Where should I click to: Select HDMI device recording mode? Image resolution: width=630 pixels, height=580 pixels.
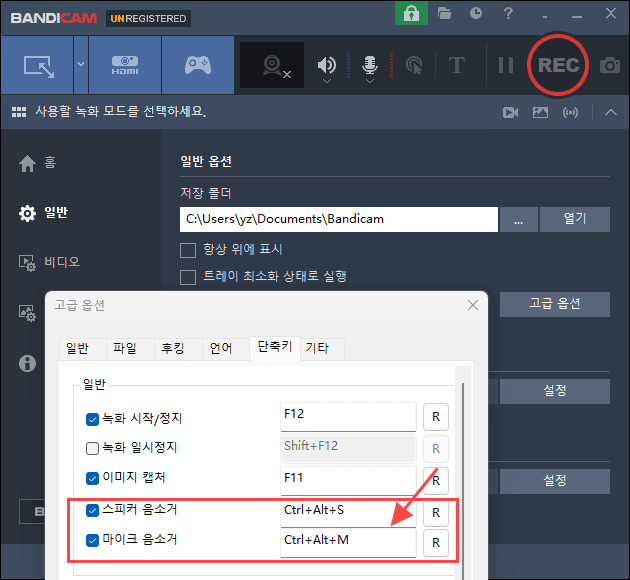point(125,65)
